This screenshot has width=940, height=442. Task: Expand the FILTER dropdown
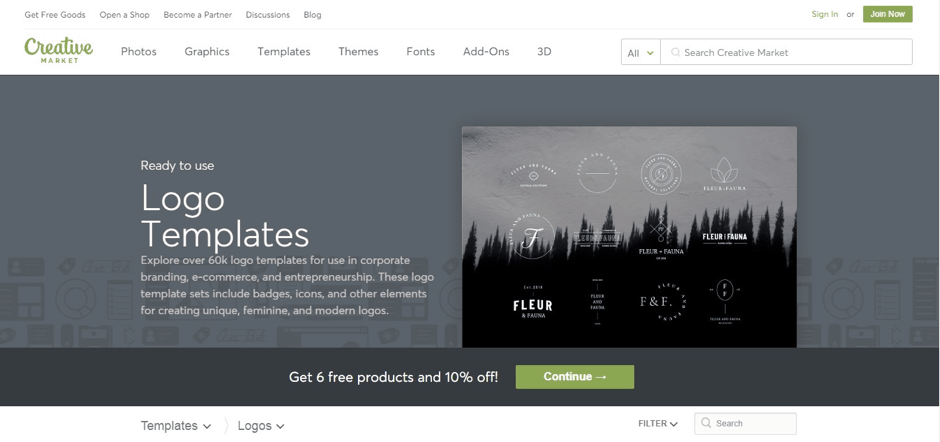[658, 423]
